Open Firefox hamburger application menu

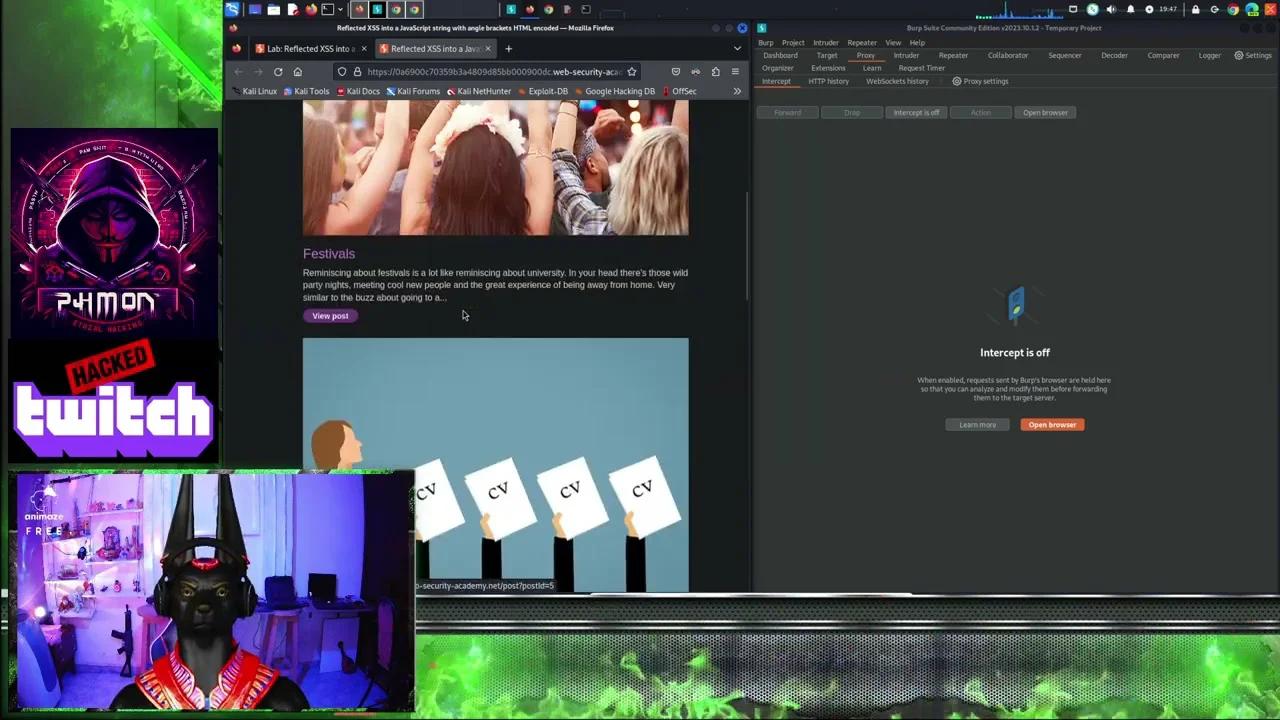(735, 72)
